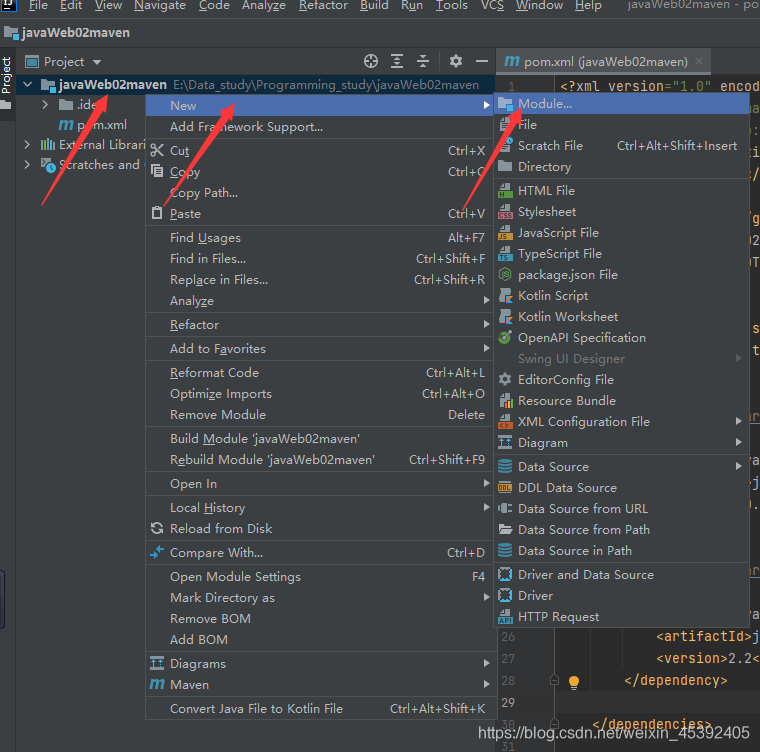Open the Refactor submenu in context menu

point(319,324)
